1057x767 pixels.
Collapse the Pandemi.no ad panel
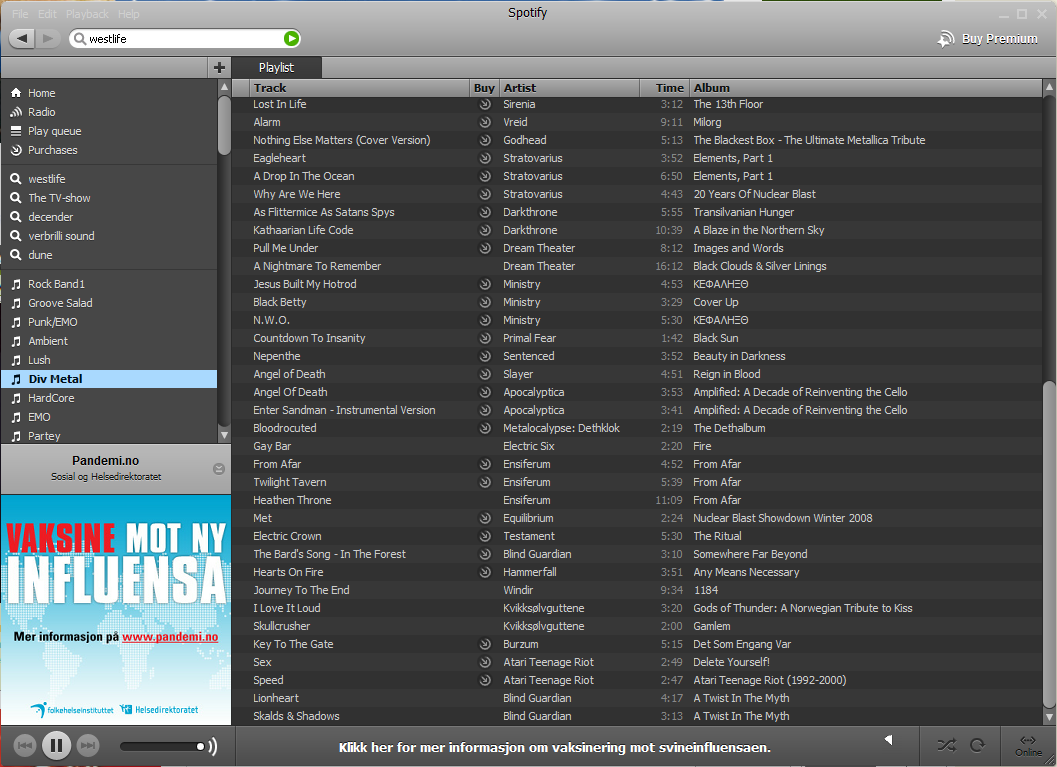point(219,468)
